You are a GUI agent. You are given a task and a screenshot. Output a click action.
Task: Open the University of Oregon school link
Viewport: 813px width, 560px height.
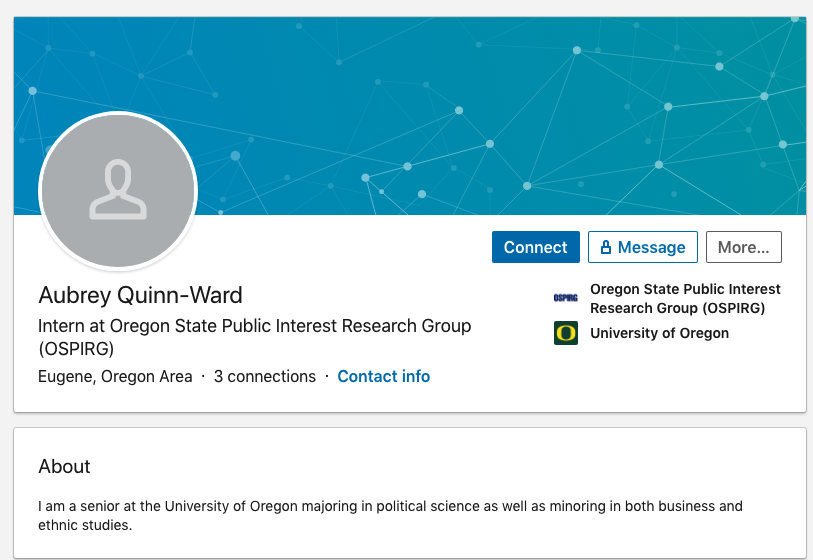click(x=660, y=333)
